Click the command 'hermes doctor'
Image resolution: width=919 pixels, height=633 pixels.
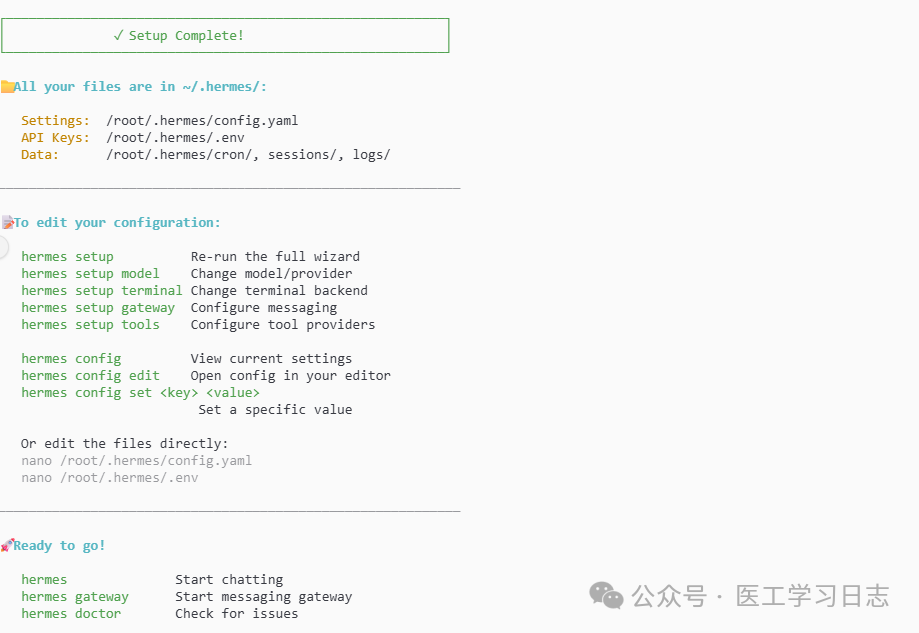71,614
